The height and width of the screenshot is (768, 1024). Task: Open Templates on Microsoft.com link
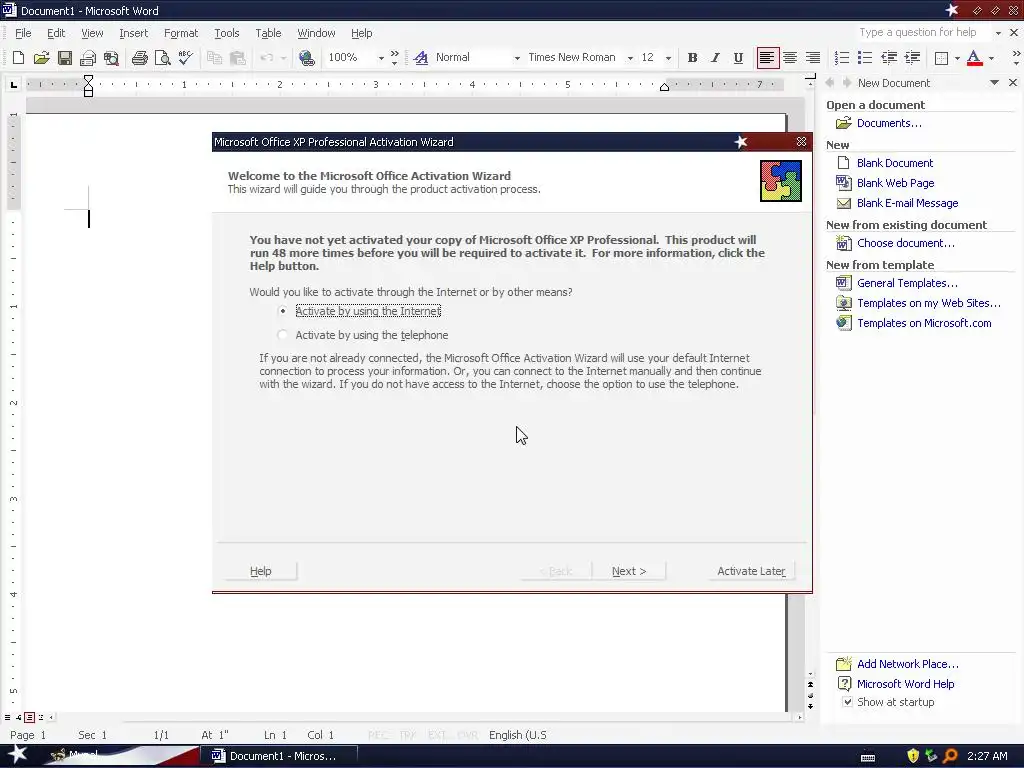[x=924, y=323]
